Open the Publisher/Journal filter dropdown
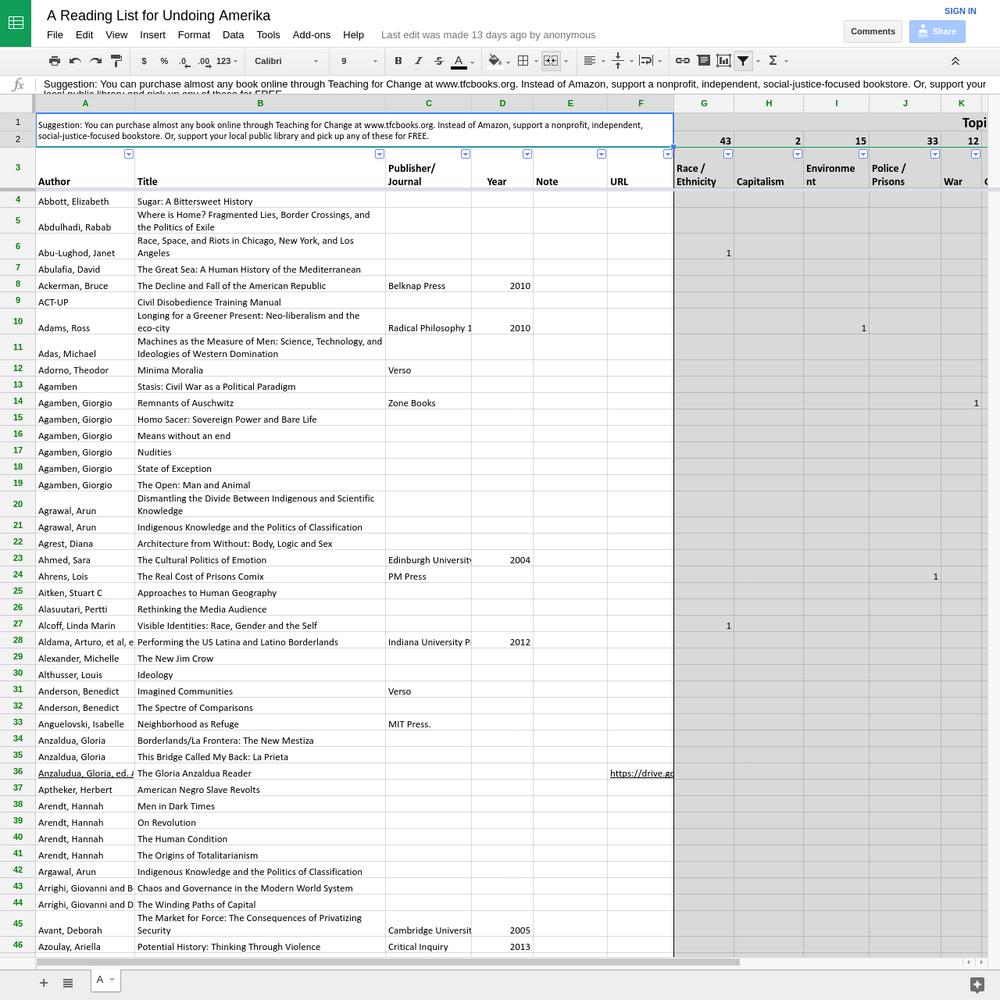This screenshot has width=1000, height=1000. coord(466,154)
